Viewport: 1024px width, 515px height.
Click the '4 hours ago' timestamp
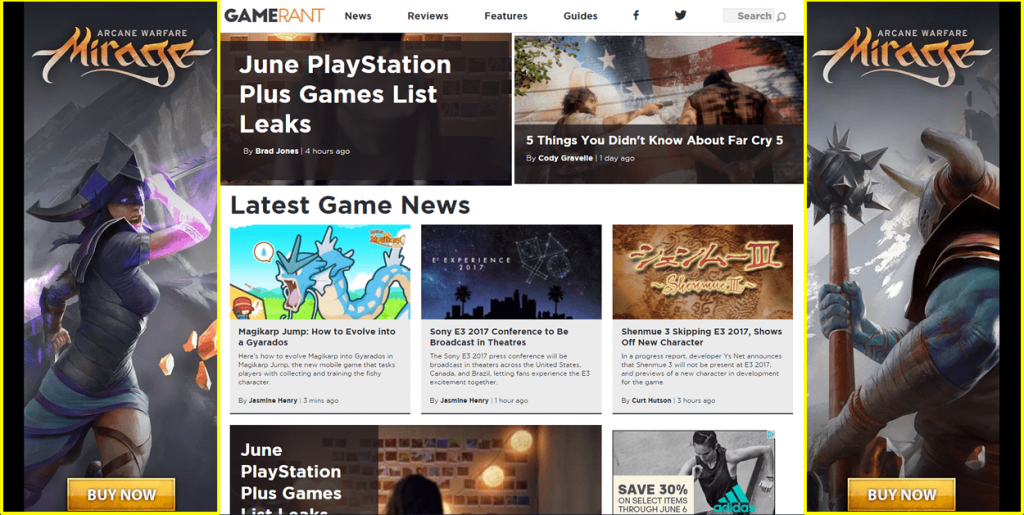coord(327,151)
